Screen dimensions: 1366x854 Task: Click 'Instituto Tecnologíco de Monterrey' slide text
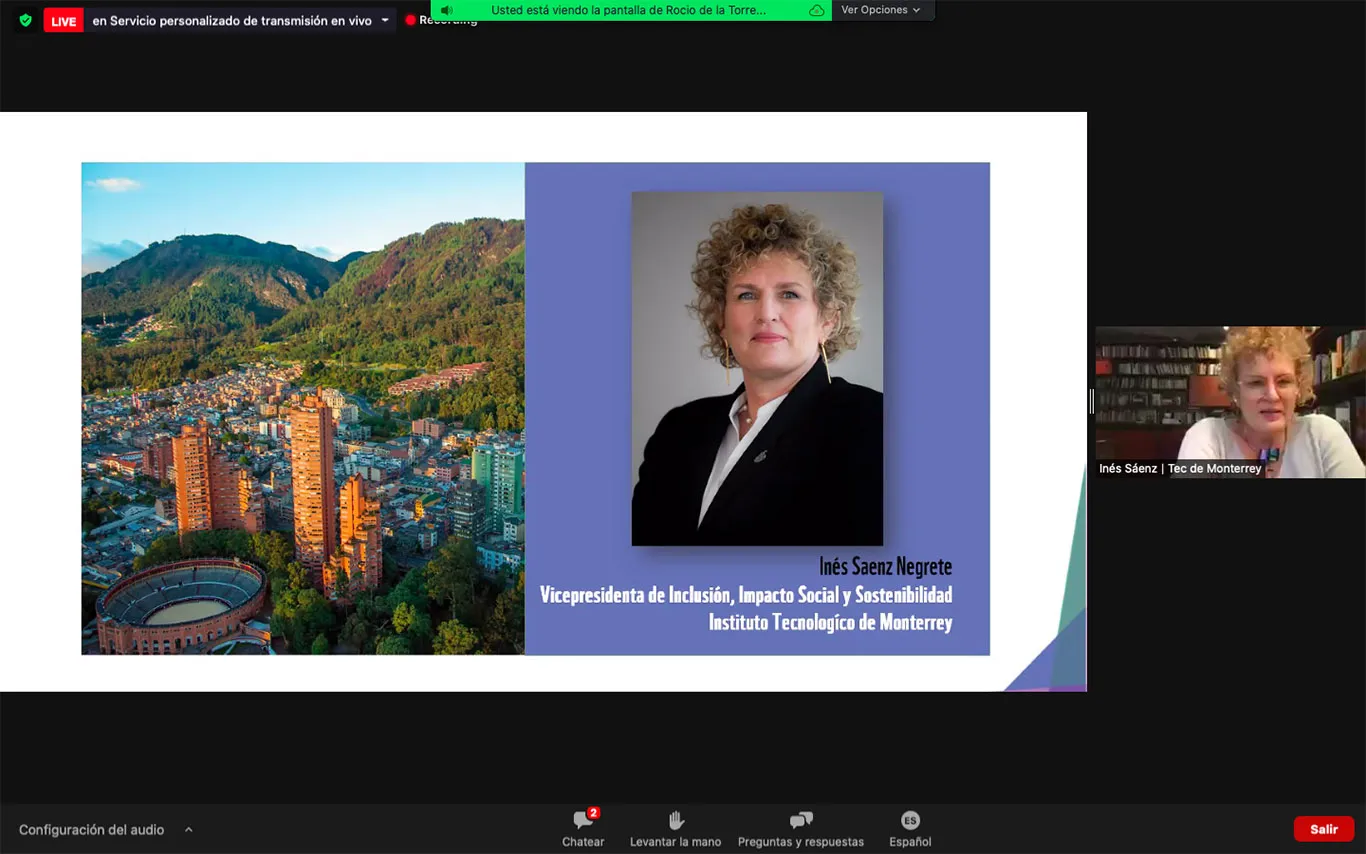click(x=830, y=622)
